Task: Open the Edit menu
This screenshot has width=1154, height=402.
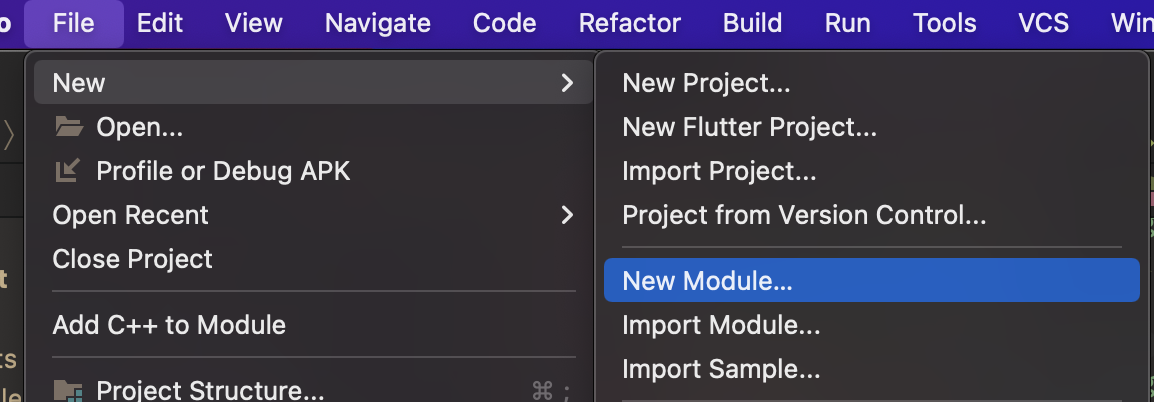Action: [x=160, y=24]
